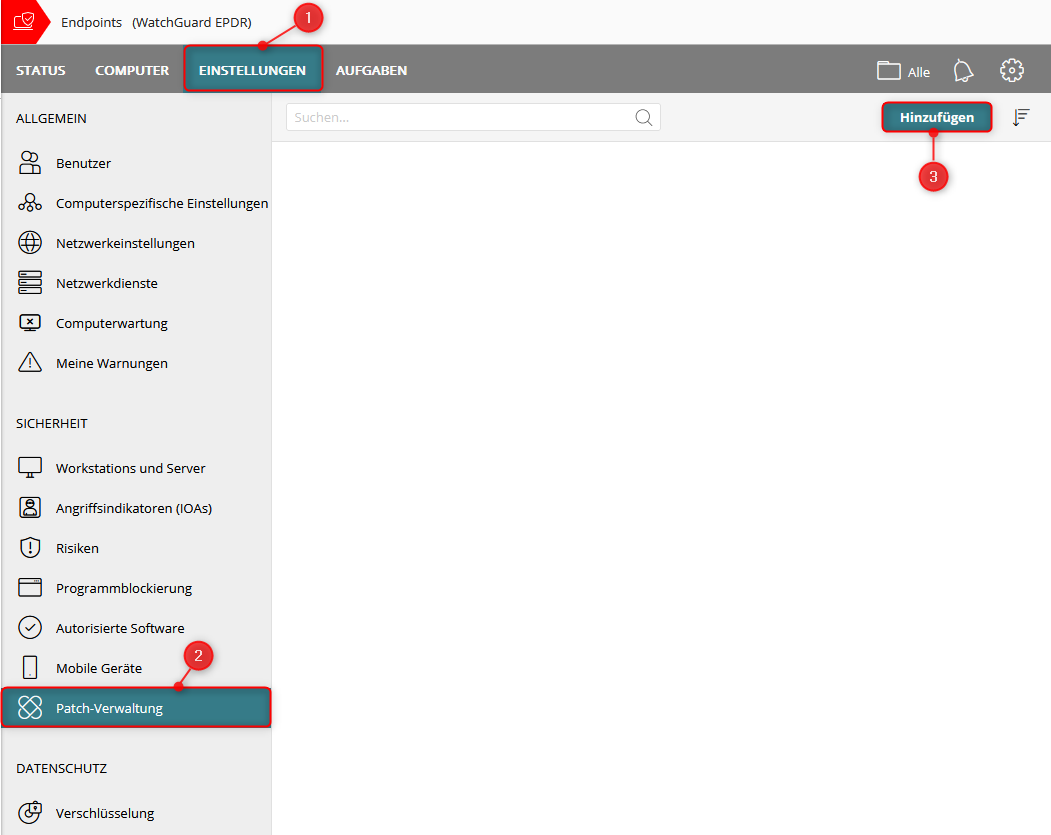Open Verschlüsselung settings entry

click(x=105, y=813)
